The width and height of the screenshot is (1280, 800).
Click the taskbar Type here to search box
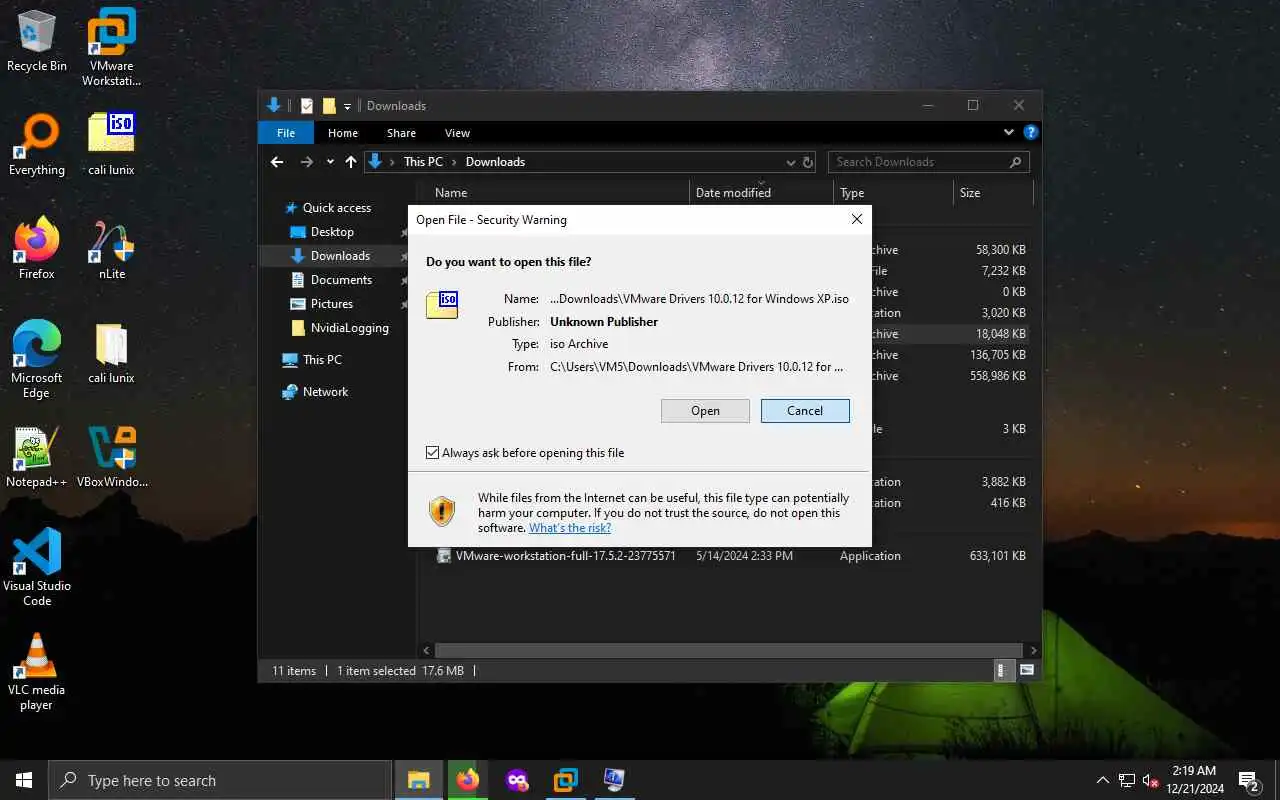(220, 780)
